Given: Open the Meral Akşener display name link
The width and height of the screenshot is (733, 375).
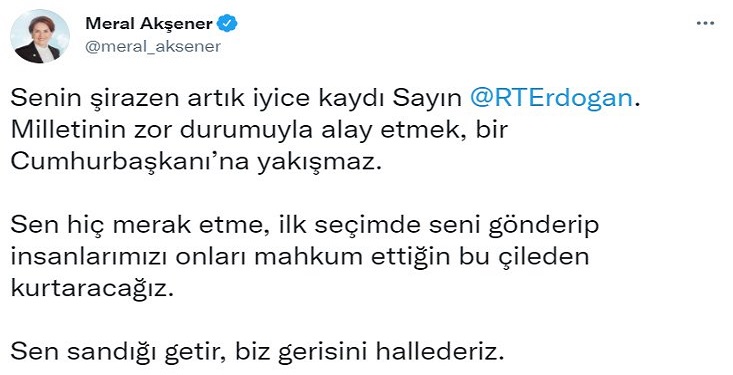Looking at the screenshot, I should 149,23.
